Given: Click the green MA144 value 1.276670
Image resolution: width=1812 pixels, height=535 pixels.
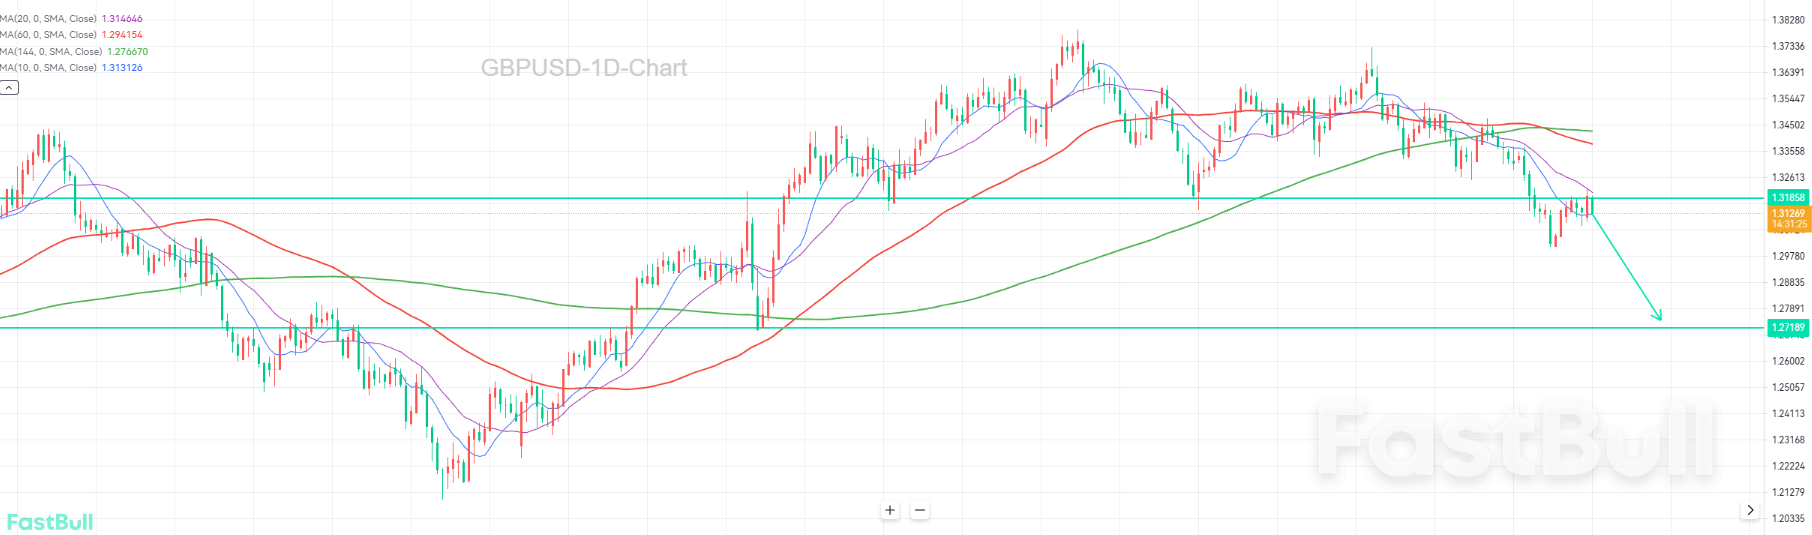Looking at the screenshot, I should (127, 52).
